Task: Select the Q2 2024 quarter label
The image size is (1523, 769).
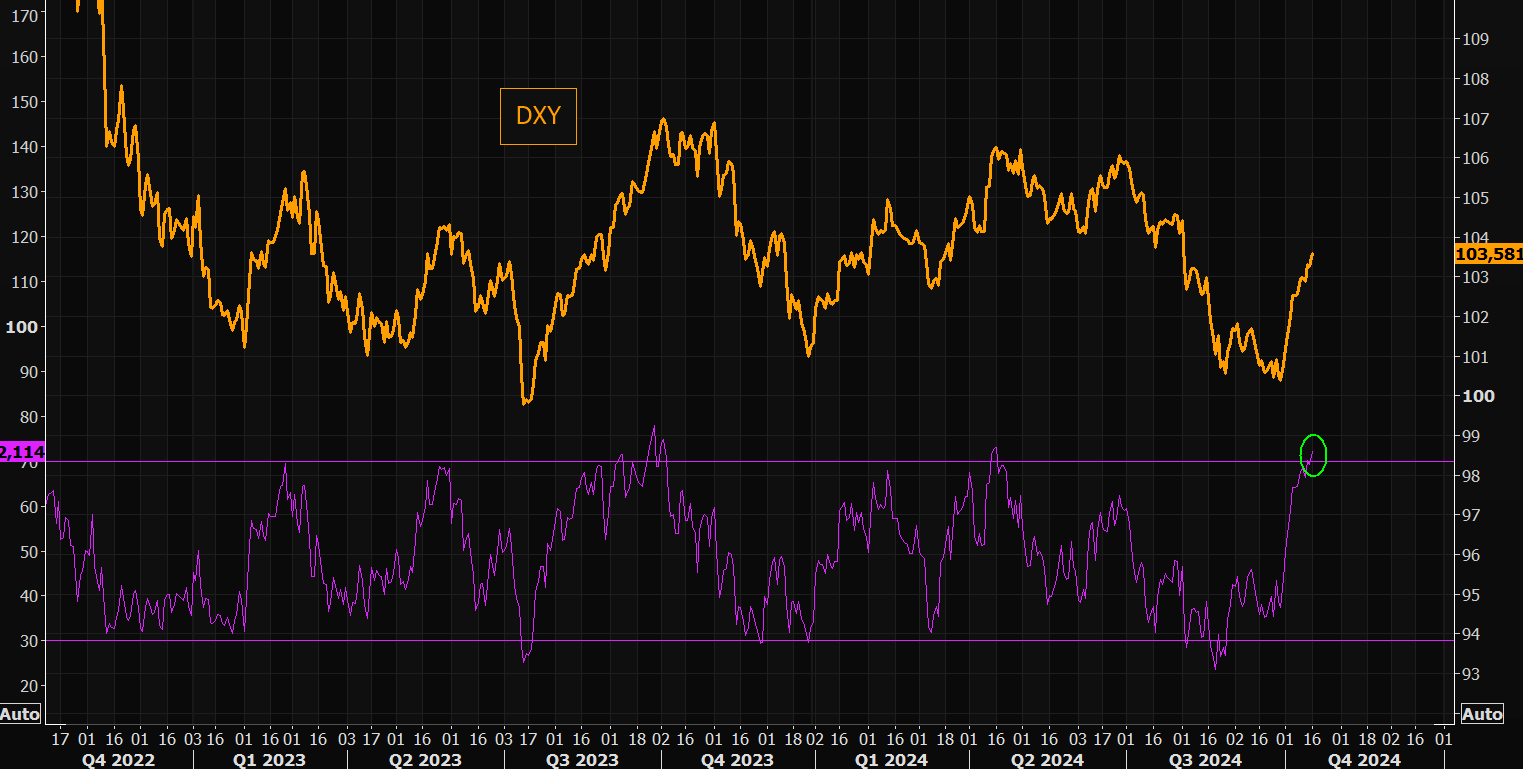Action: pyautogui.click(x=1047, y=760)
